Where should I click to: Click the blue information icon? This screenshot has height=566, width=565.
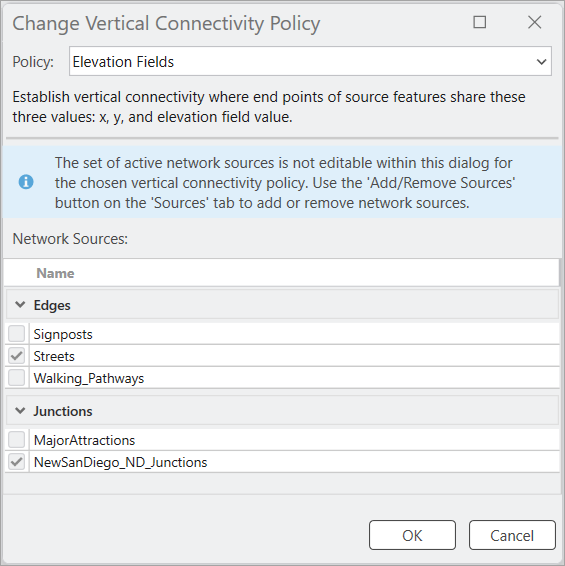(26, 182)
